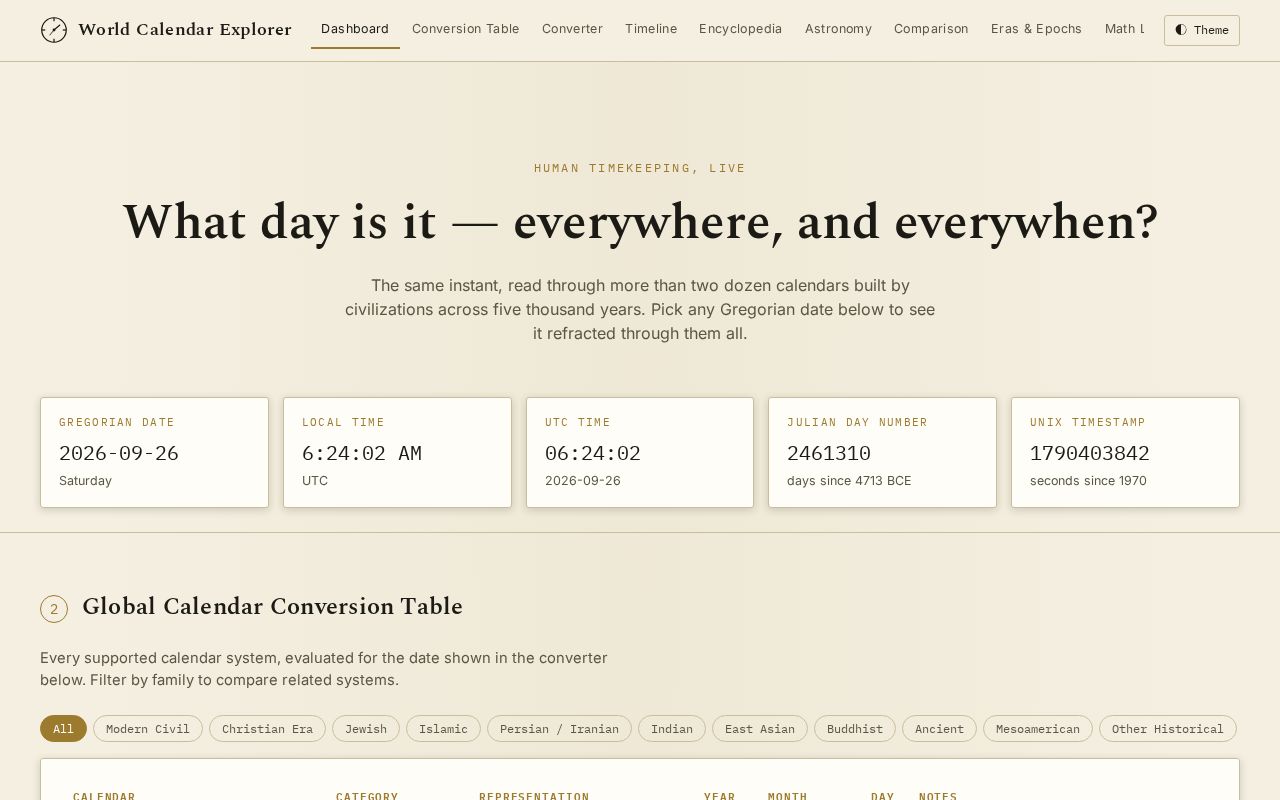Viewport: 1280px width, 800px height.
Task: Click the UTC Time value 06:24:02
Action: [x=593, y=453]
